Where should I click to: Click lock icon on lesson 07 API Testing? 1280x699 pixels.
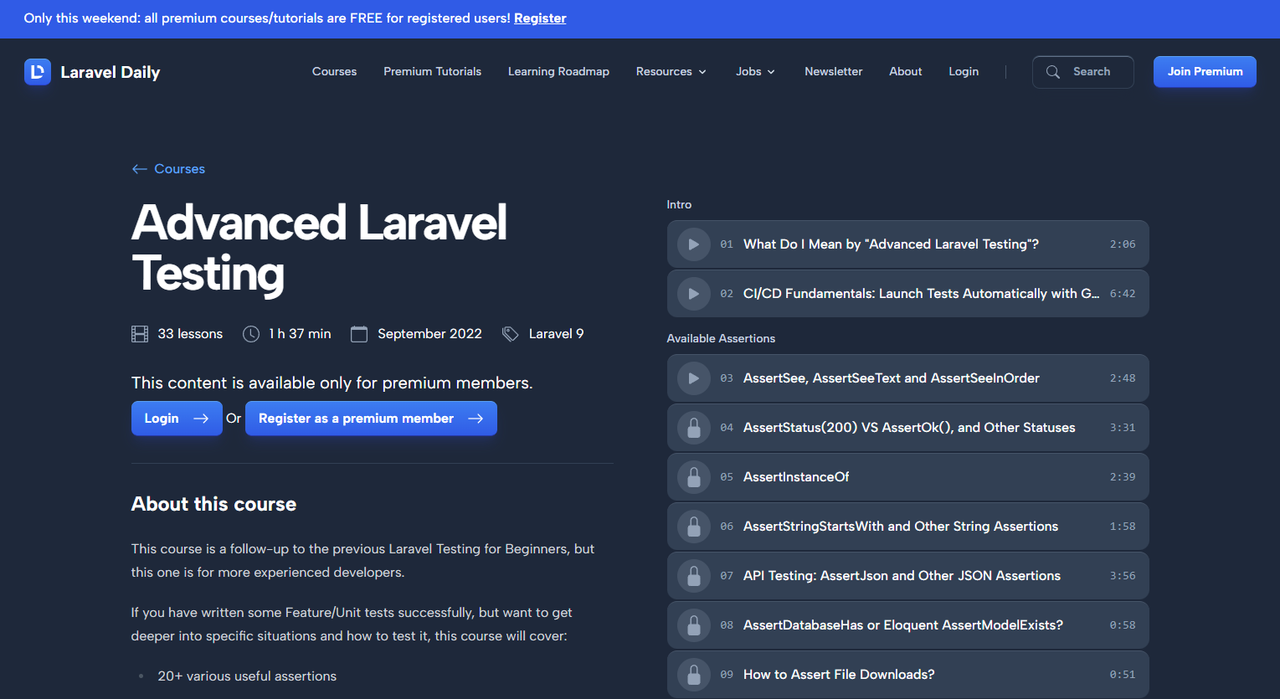(x=693, y=576)
